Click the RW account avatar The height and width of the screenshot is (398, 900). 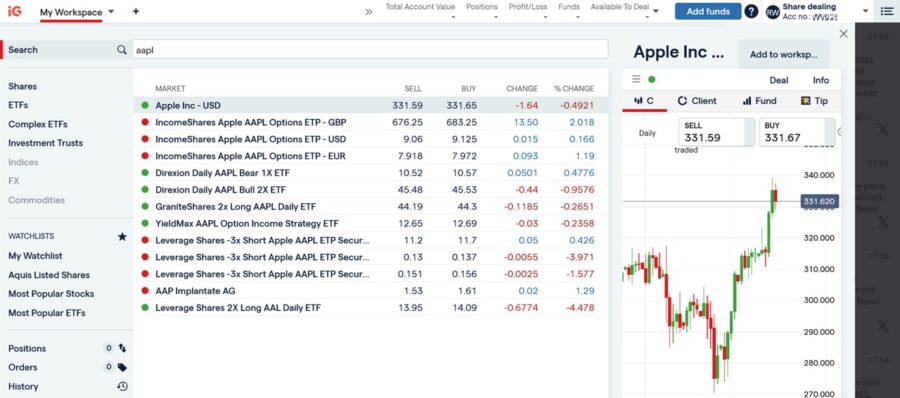coord(773,12)
